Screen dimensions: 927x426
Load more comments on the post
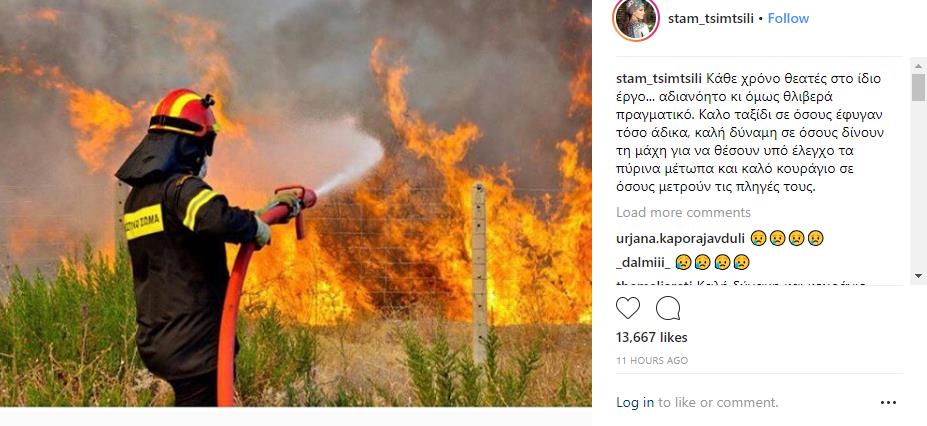click(683, 212)
